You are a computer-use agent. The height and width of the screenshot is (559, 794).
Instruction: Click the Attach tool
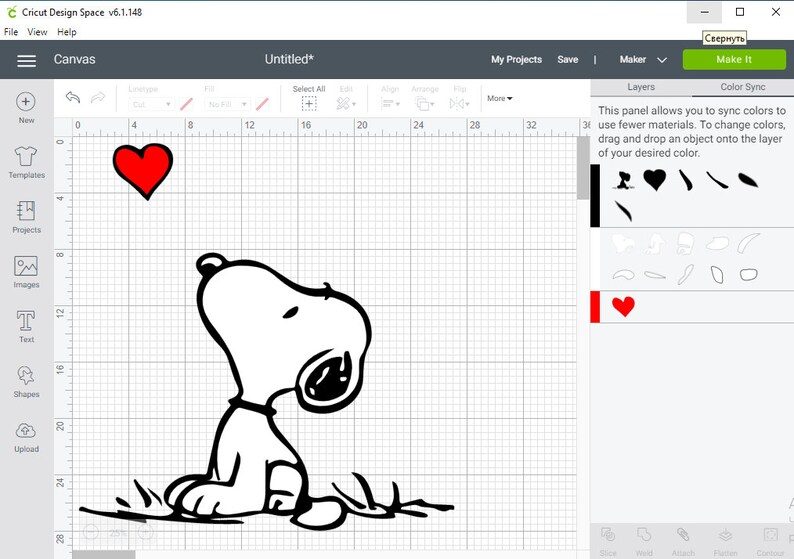(683, 541)
